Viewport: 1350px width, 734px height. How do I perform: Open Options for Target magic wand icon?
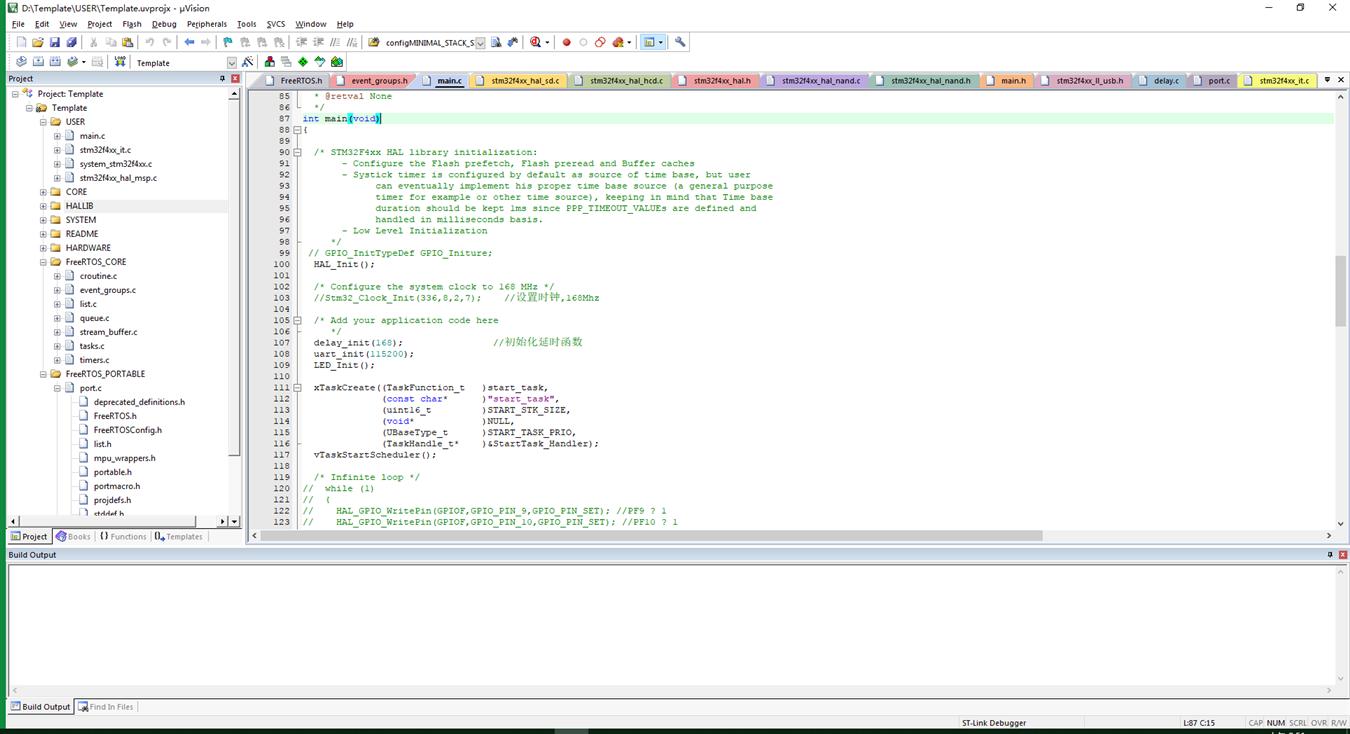[x=248, y=62]
